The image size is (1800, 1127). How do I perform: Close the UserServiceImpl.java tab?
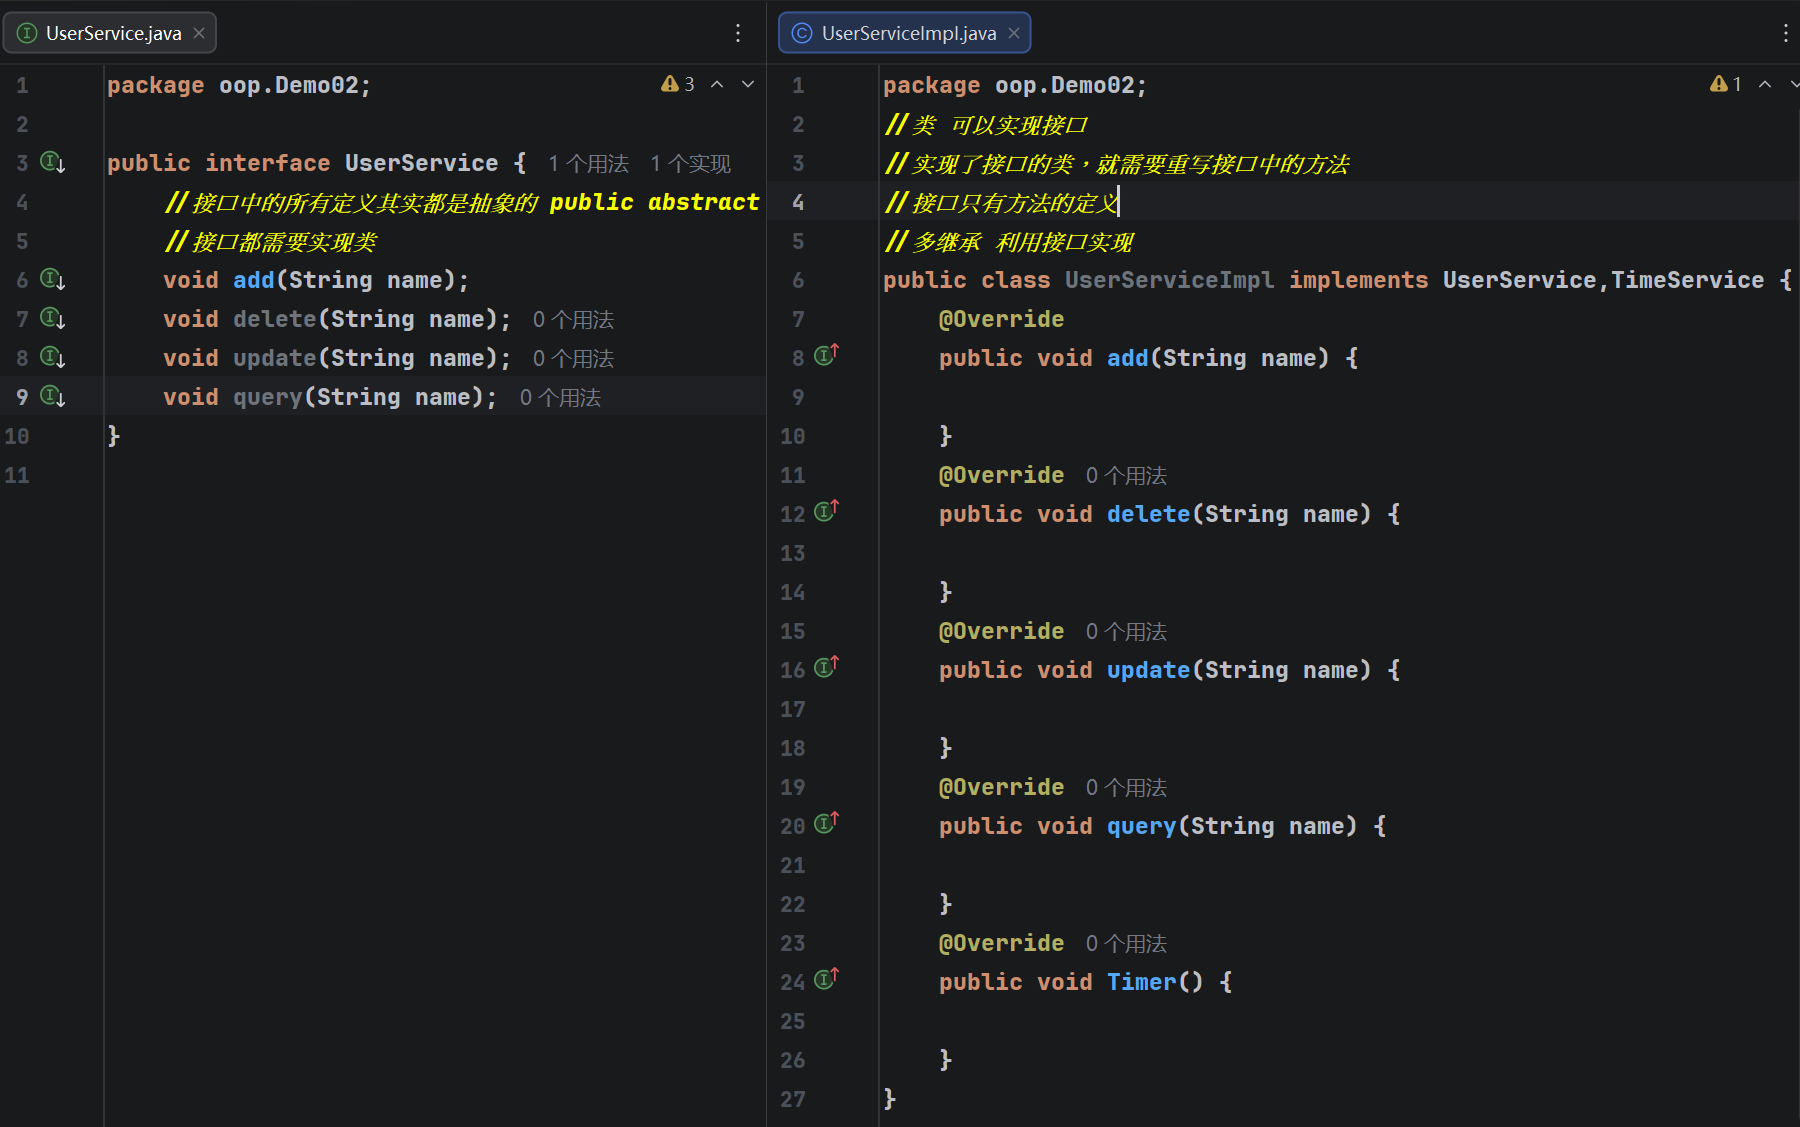pos(1014,33)
